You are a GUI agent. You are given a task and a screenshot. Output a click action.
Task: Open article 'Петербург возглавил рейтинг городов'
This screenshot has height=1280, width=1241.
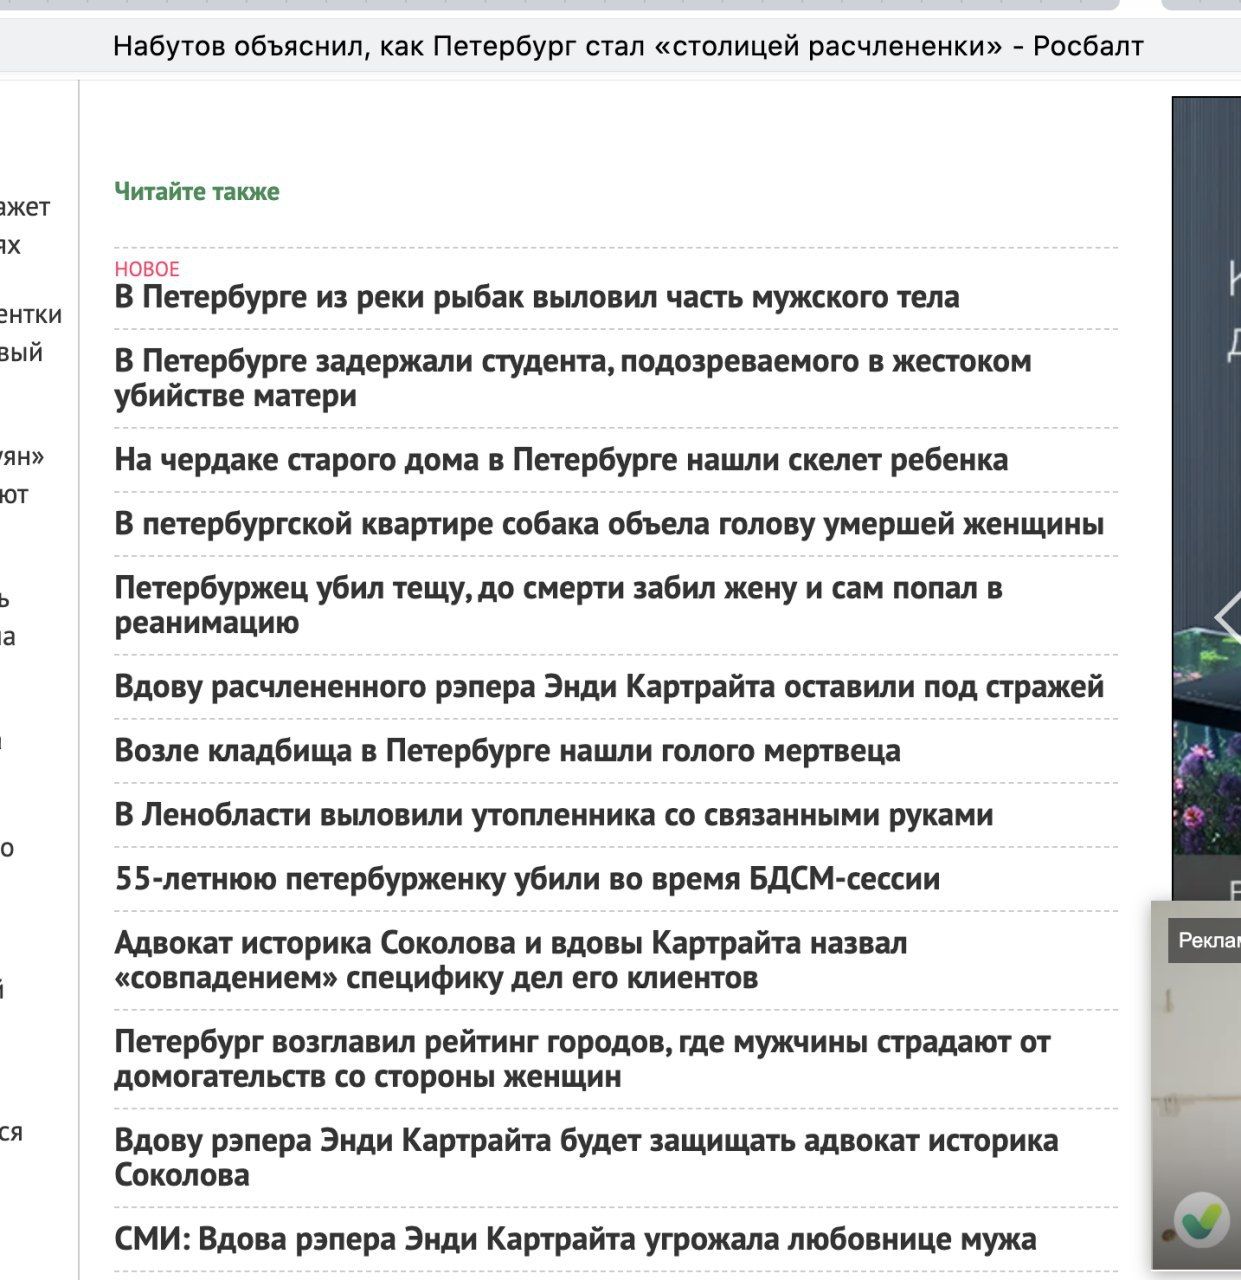click(x=582, y=1059)
